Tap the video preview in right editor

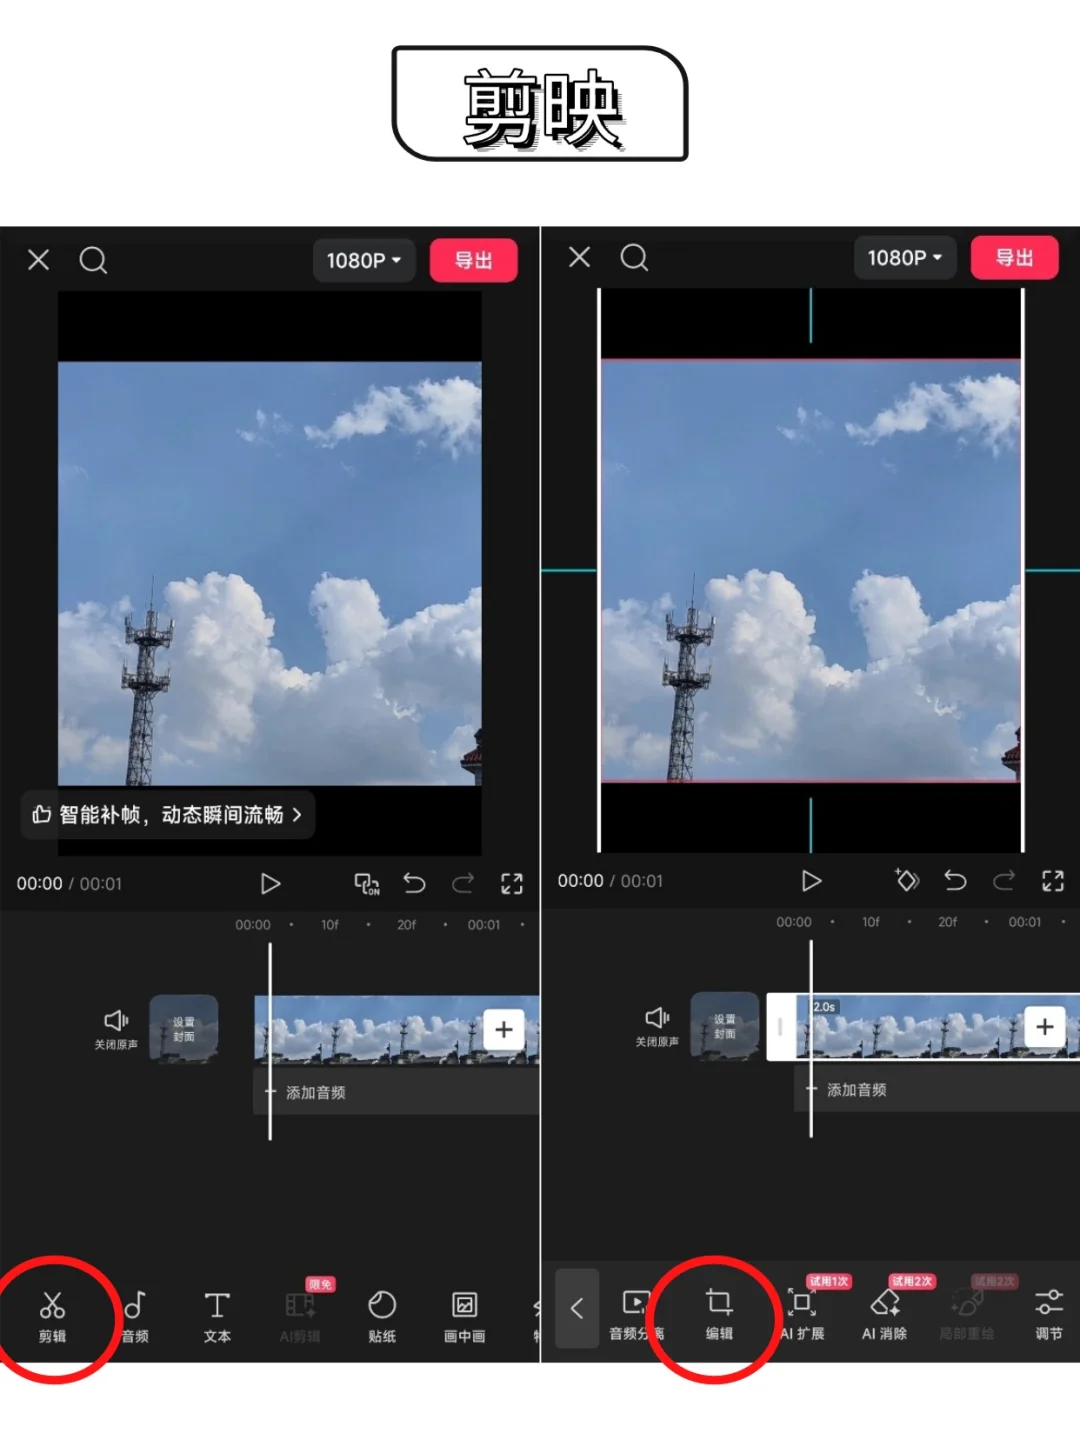tap(811, 570)
